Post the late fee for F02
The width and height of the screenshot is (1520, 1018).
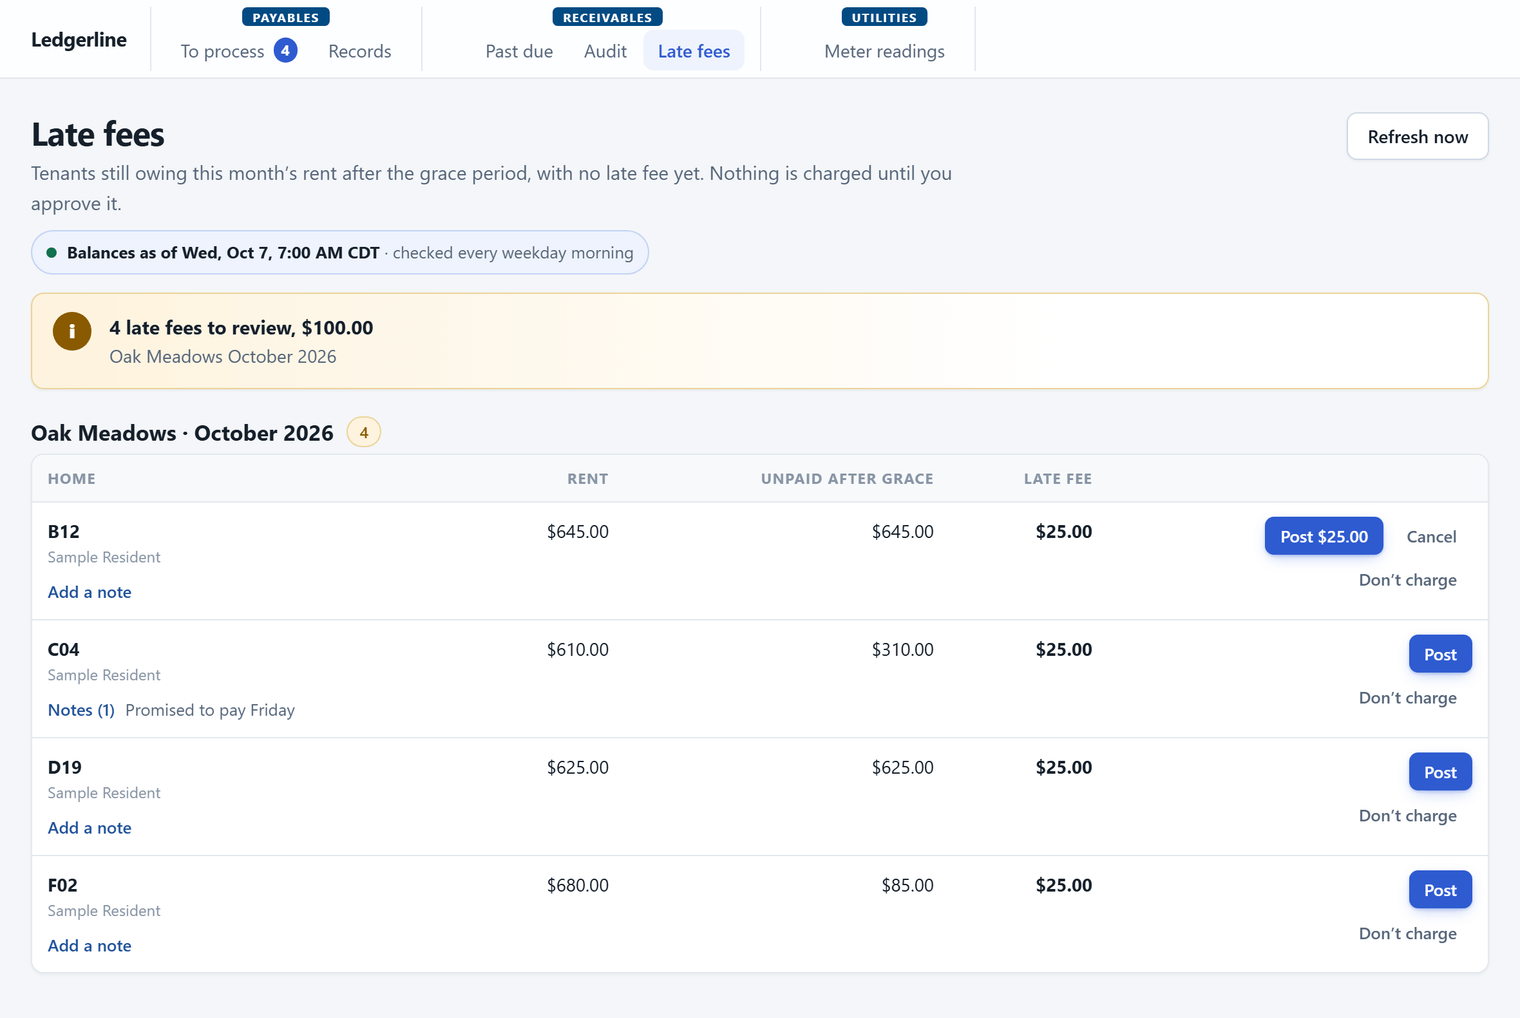1440,890
